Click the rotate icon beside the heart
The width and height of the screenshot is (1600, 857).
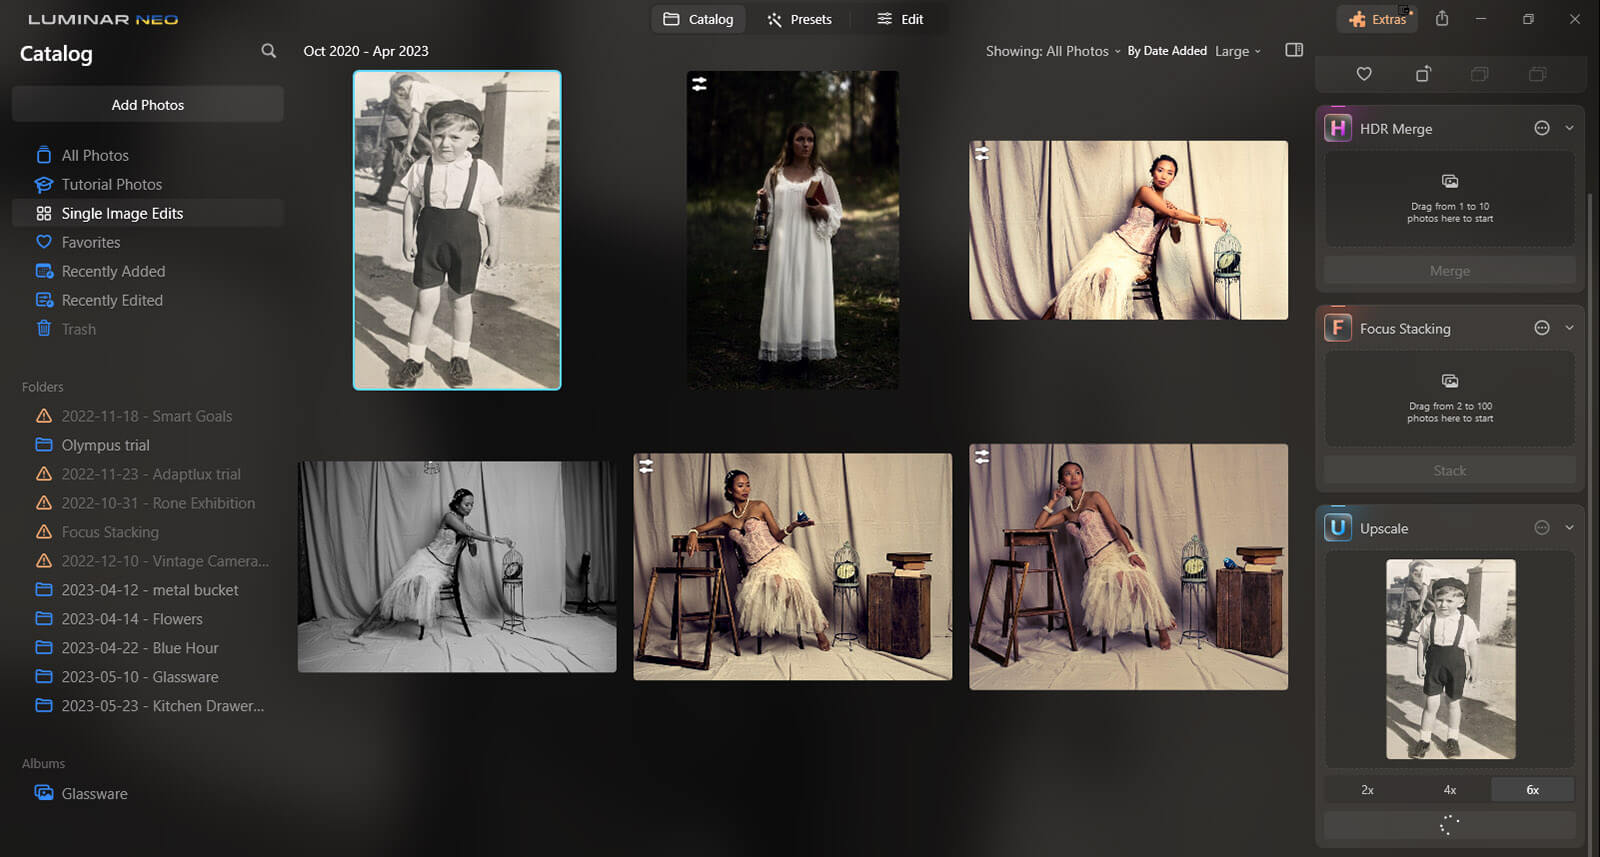[x=1422, y=74]
